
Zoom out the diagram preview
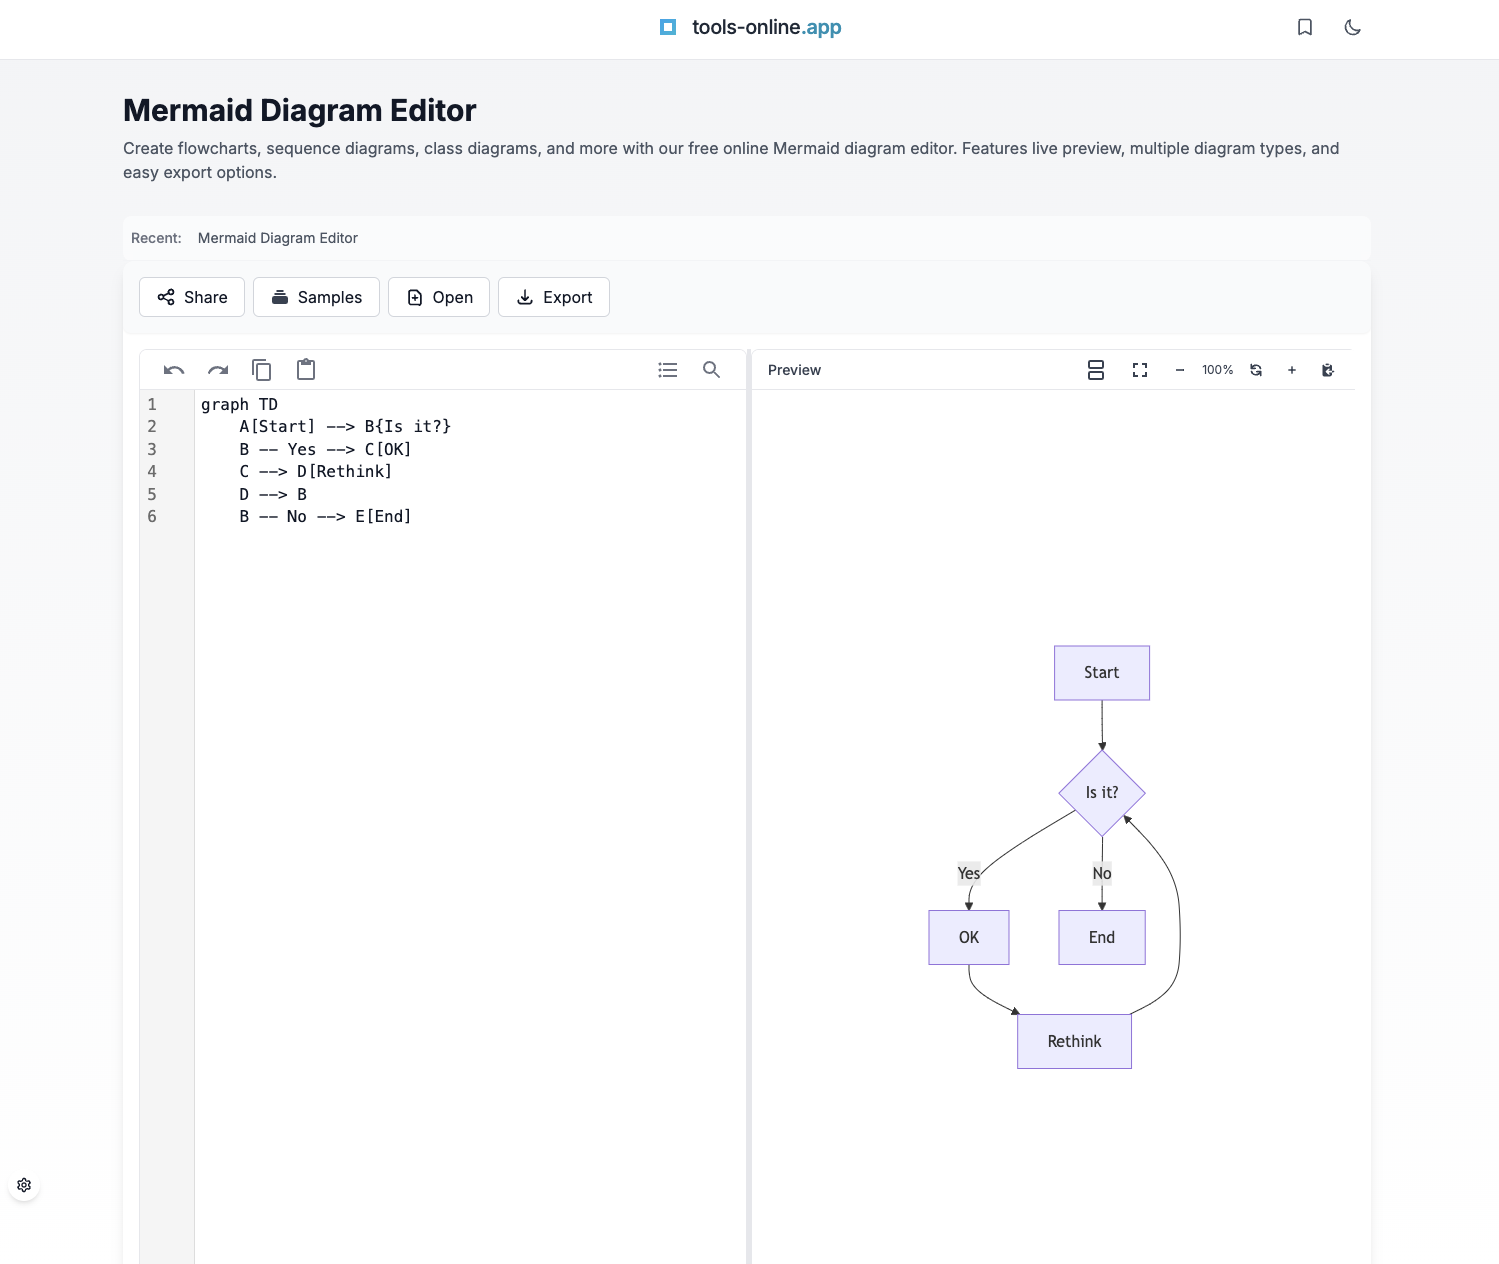click(1180, 370)
